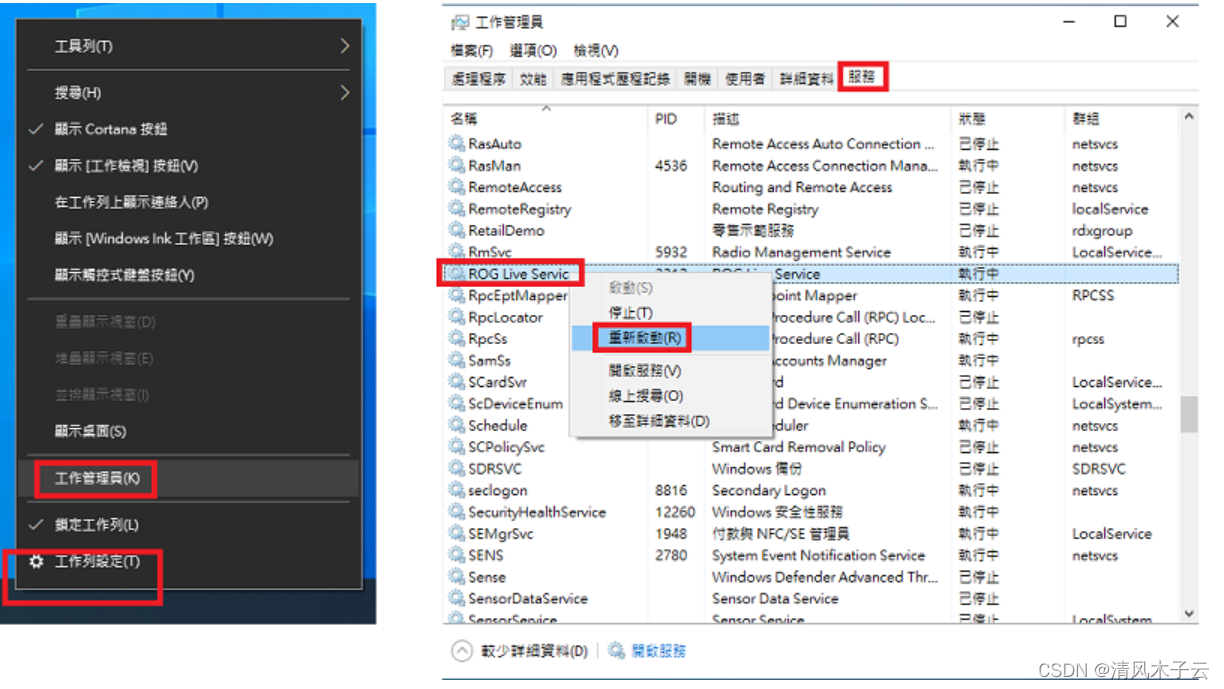Click the Open Services link at bottom
The image size is (1224, 689).
coord(659,651)
